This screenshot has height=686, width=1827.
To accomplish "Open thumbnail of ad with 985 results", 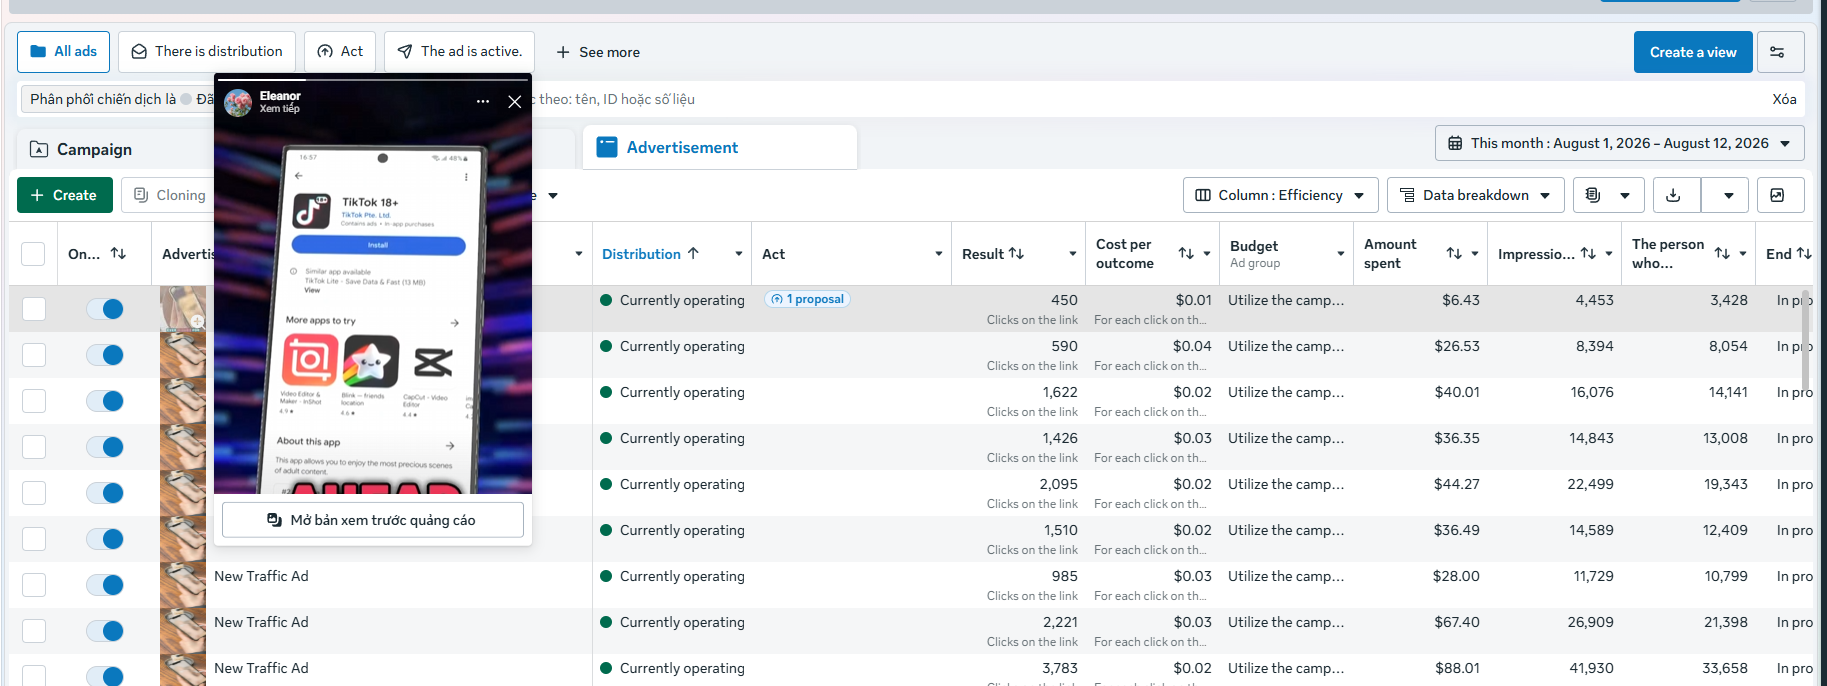I will point(183,585).
